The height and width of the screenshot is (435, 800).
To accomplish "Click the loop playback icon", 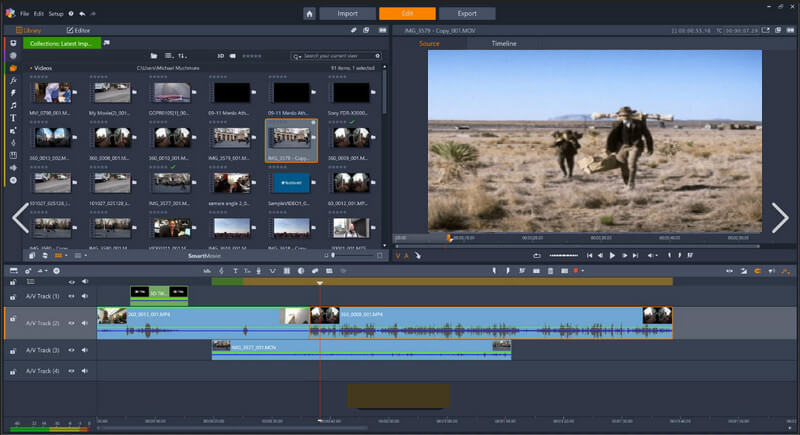I will 537,255.
